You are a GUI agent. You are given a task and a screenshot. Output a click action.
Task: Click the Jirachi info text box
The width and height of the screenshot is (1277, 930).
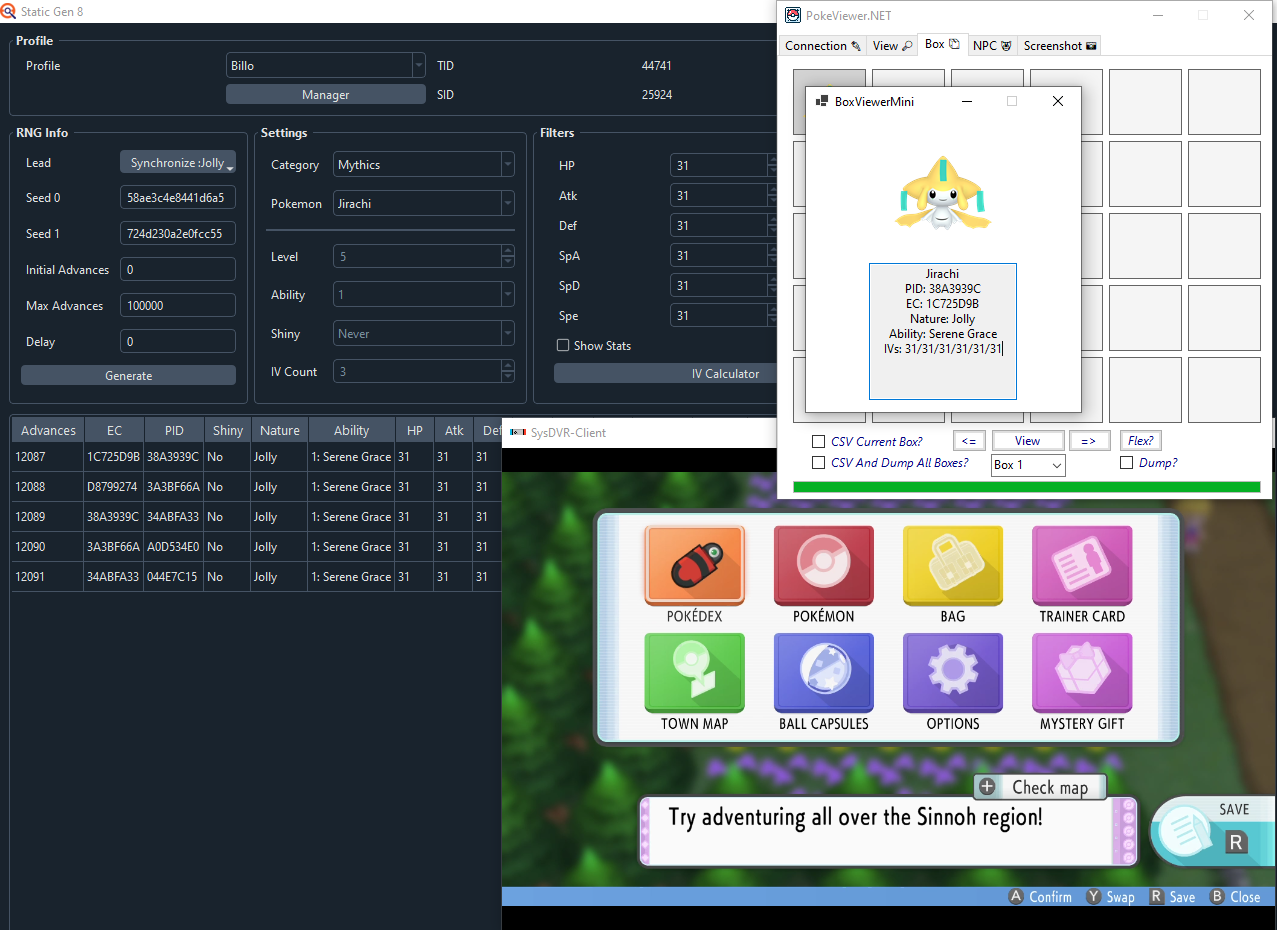click(x=943, y=331)
